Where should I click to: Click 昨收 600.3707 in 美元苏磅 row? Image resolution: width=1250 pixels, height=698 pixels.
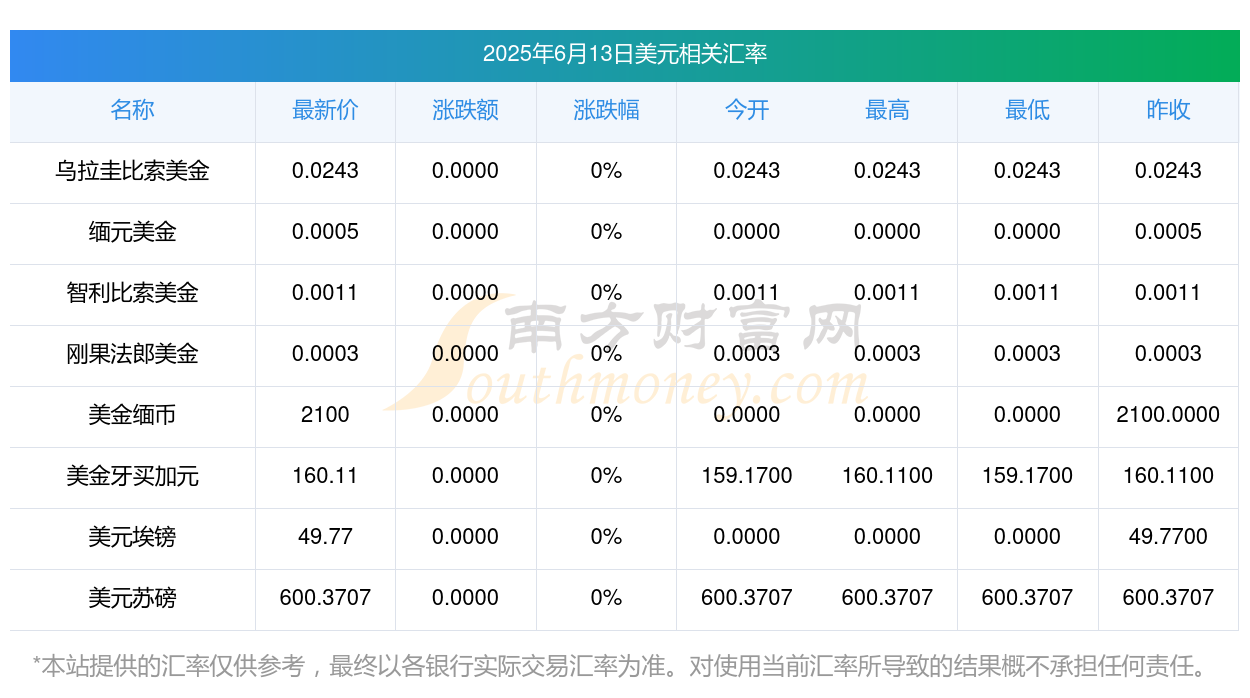[x=1168, y=598]
